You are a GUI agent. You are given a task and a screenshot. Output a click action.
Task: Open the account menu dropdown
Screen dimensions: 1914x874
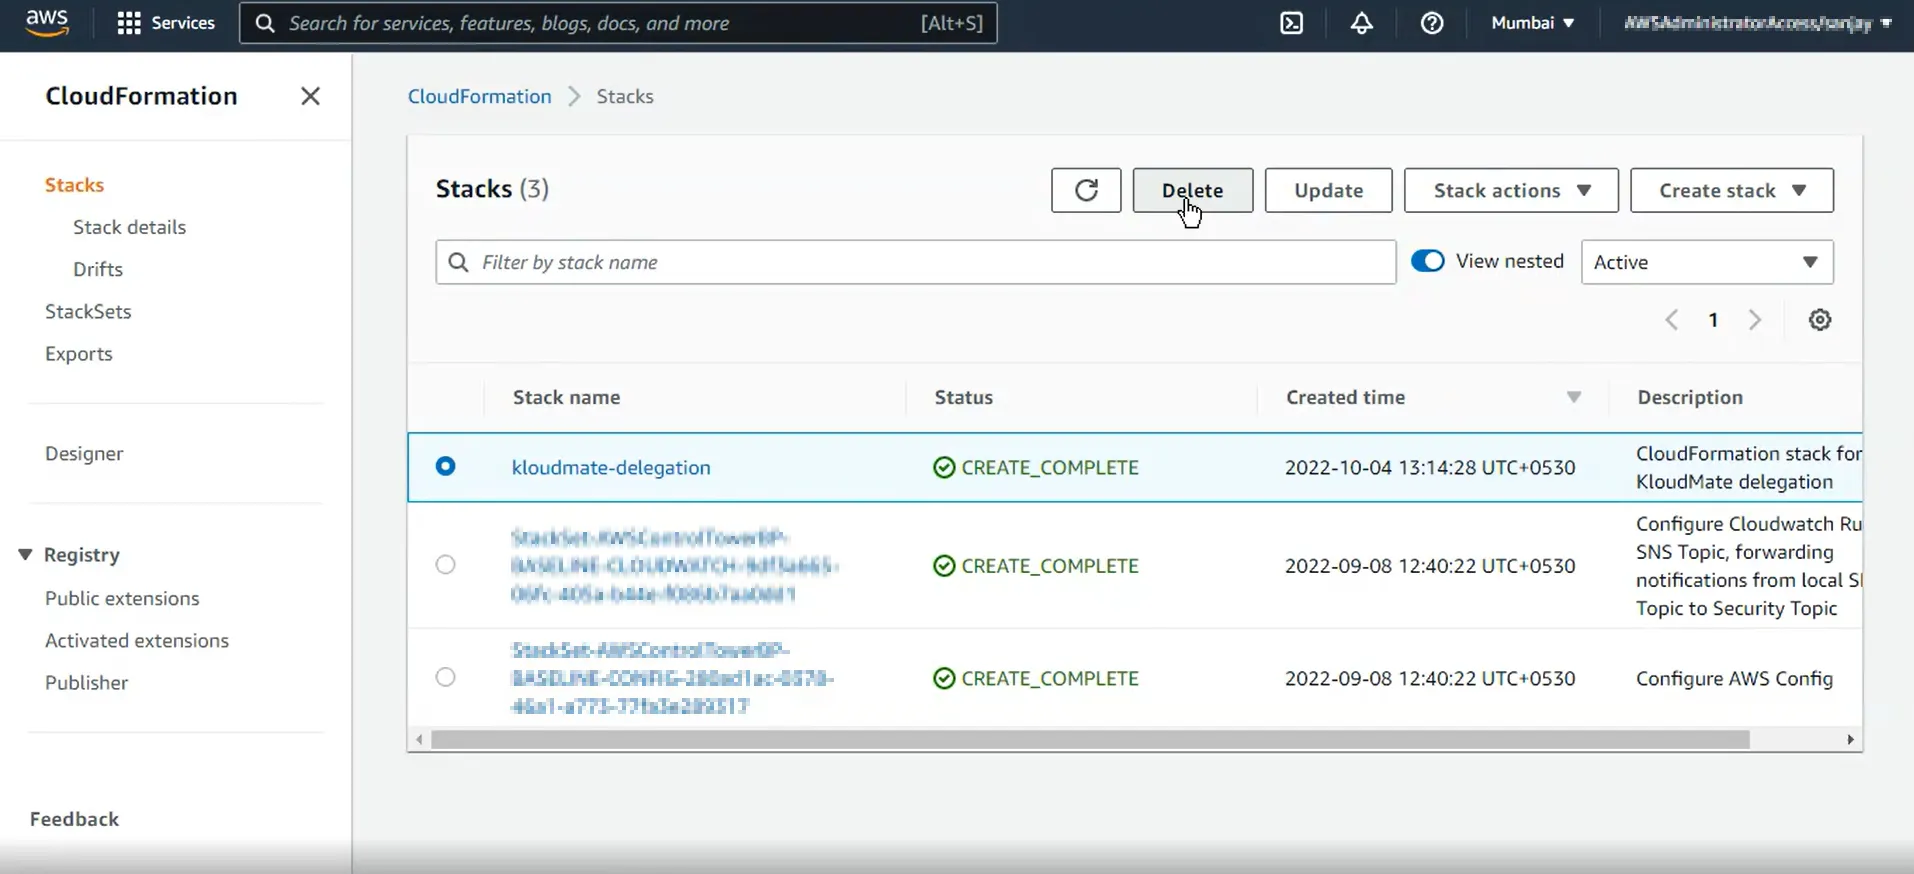[x=1757, y=23]
